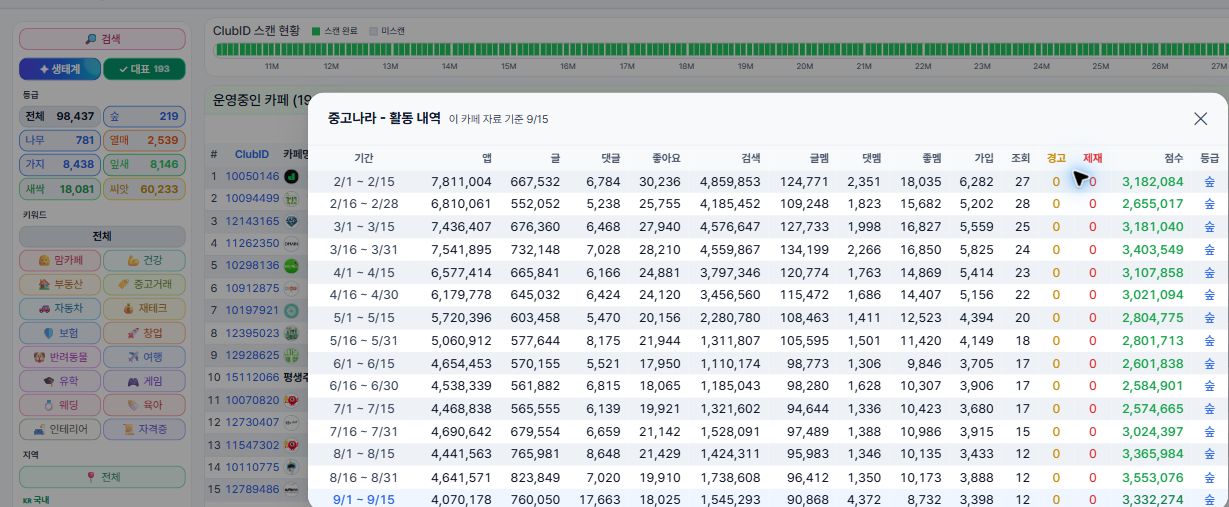Viewport: 1229px width, 507px height.
Task: Open ClubID 12143165 link
Action: click(252, 221)
